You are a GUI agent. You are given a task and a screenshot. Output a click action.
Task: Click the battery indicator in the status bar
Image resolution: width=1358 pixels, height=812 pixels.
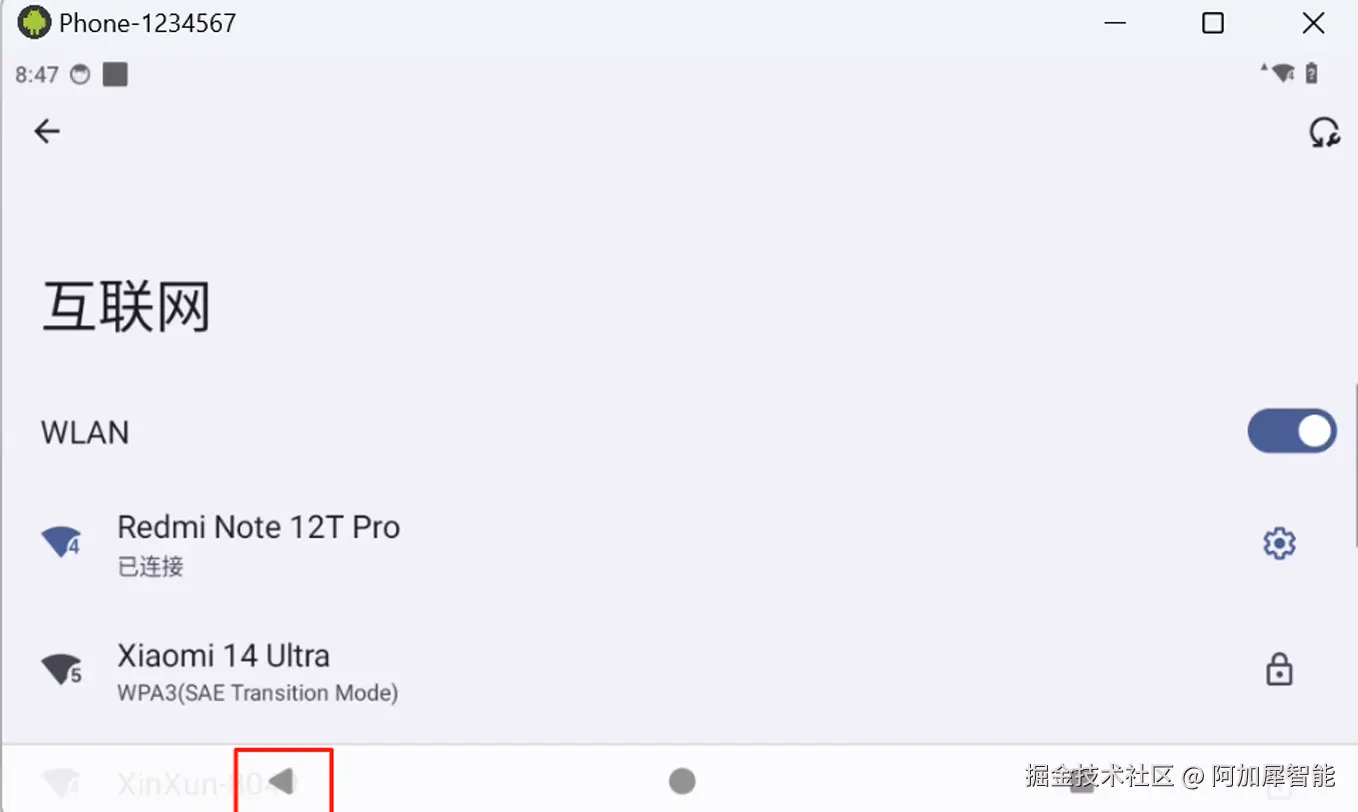point(1313,73)
